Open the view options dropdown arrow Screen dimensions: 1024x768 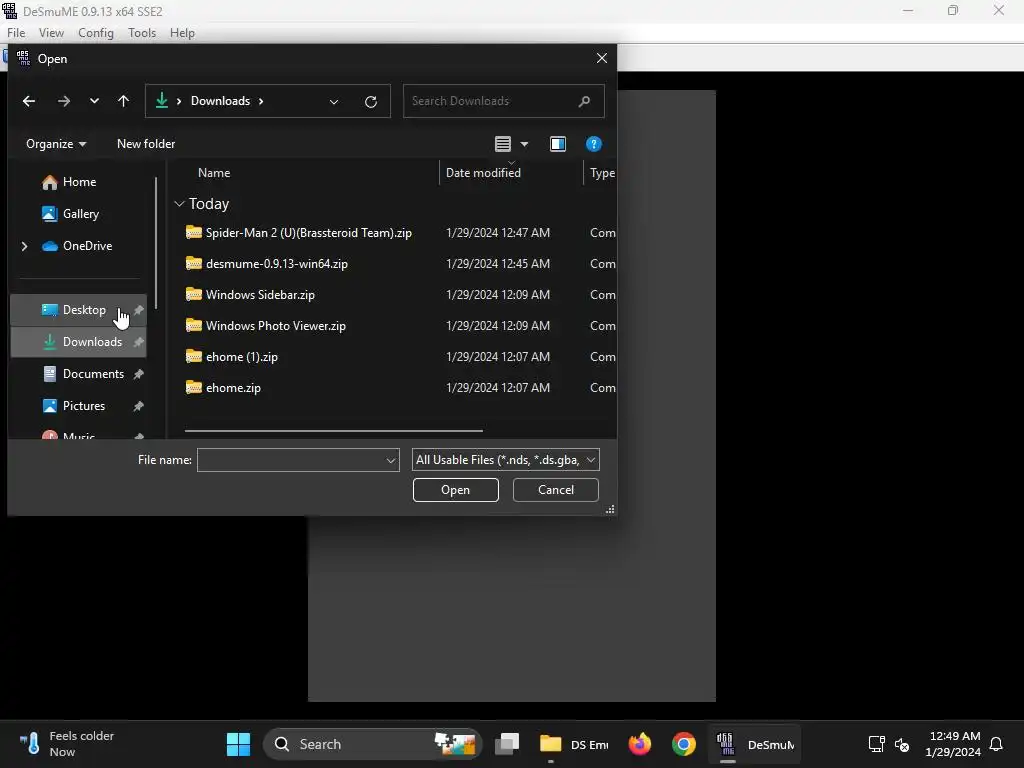[524, 144]
